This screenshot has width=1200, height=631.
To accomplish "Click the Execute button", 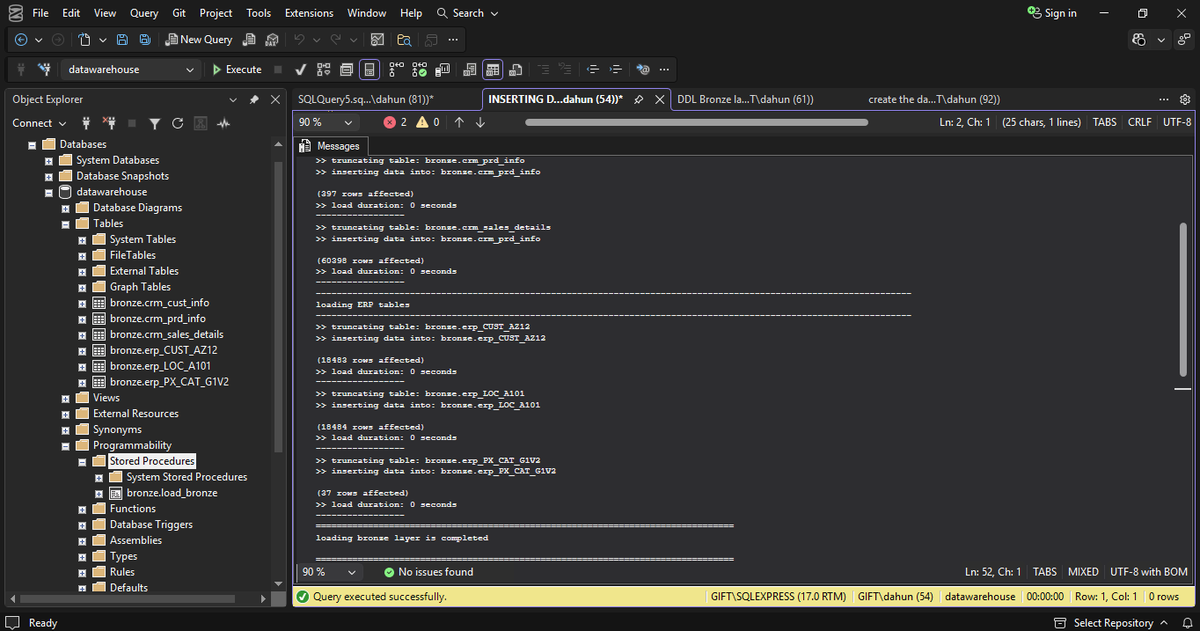I will 238,70.
